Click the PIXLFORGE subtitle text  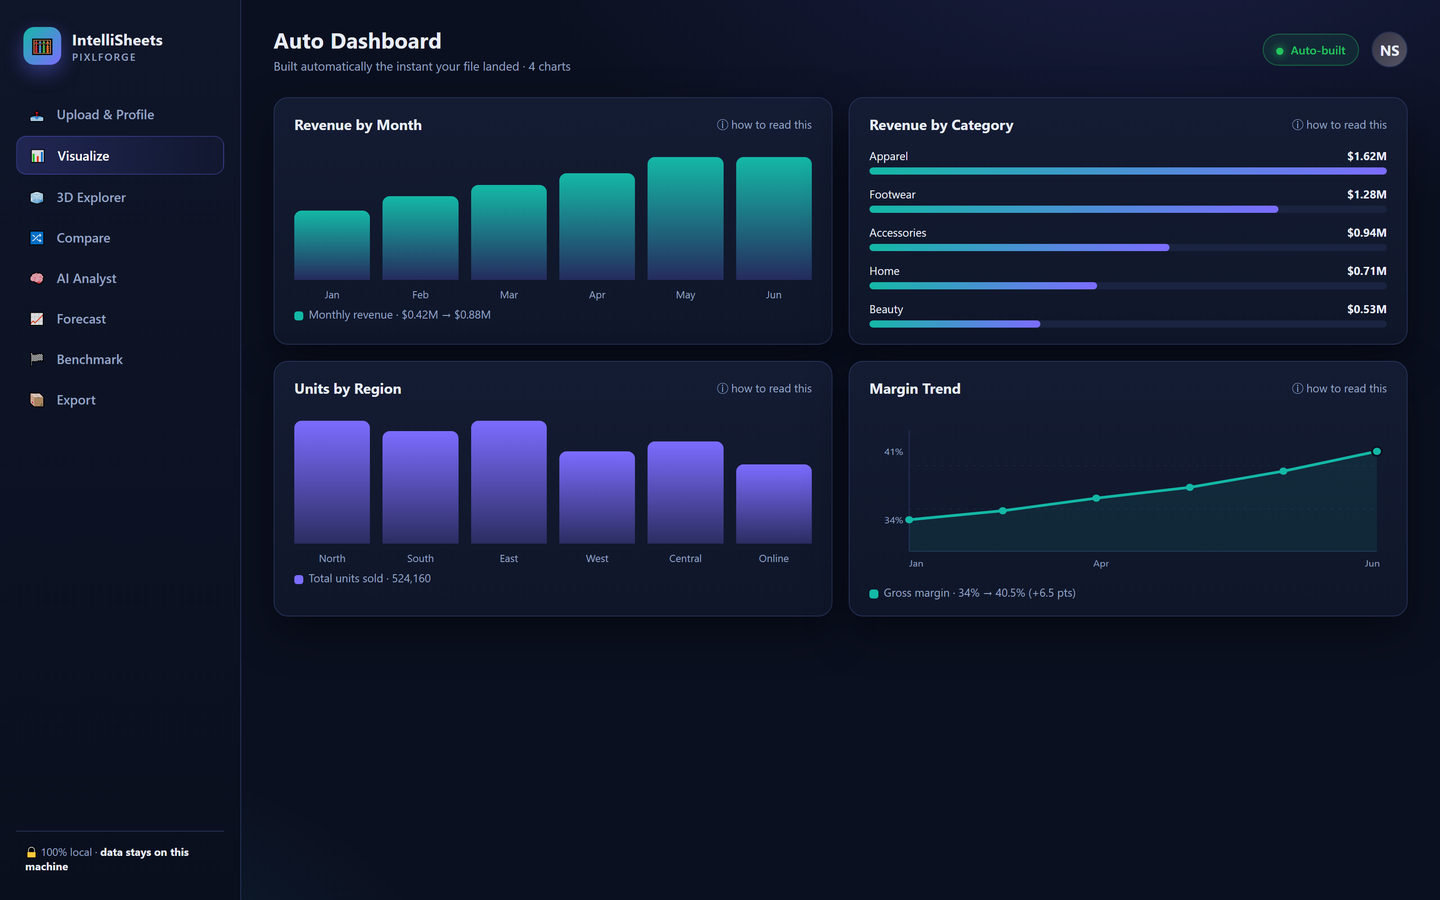pyautogui.click(x=104, y=57)
